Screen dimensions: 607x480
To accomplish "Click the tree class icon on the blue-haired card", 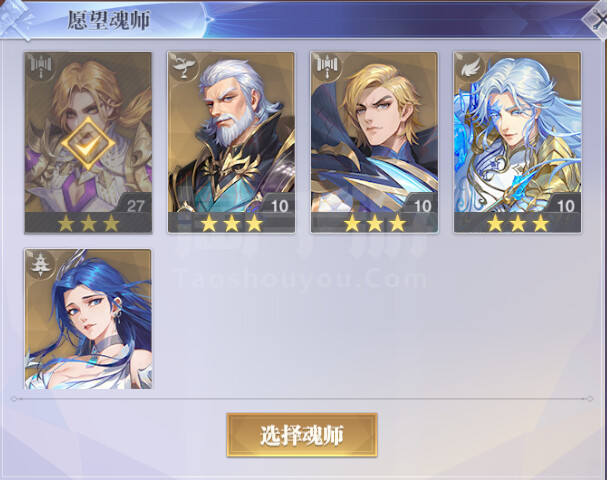I will [40, 264].
